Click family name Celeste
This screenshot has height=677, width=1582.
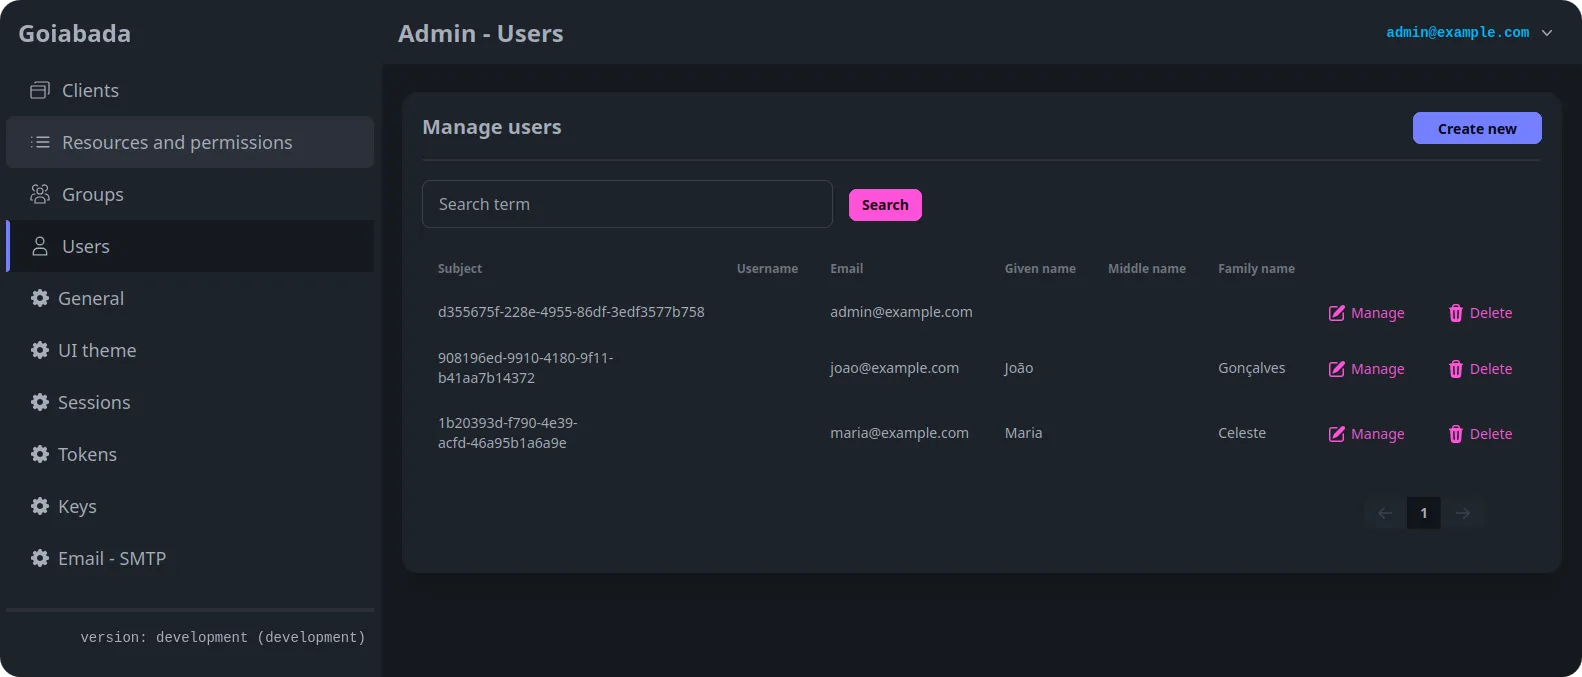pyautogui.click(x=1242, y=433)
